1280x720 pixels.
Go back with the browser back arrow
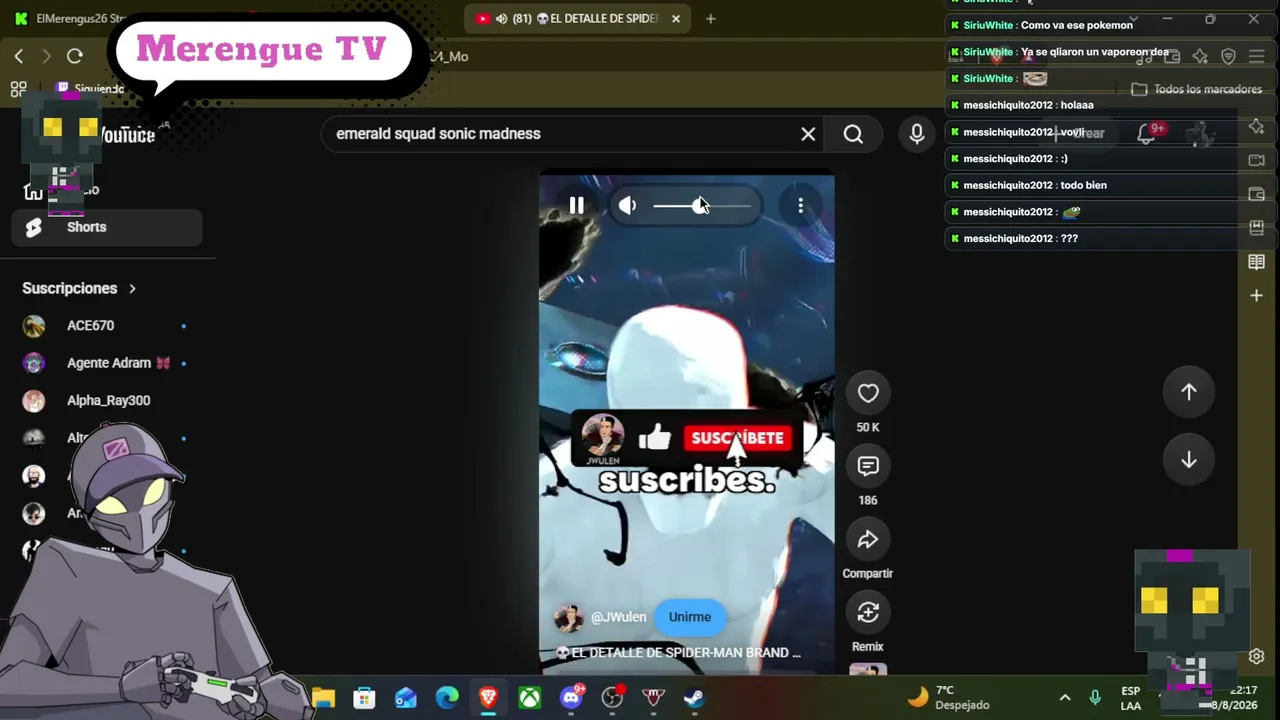pyautogui.click(x=18, y=56)
